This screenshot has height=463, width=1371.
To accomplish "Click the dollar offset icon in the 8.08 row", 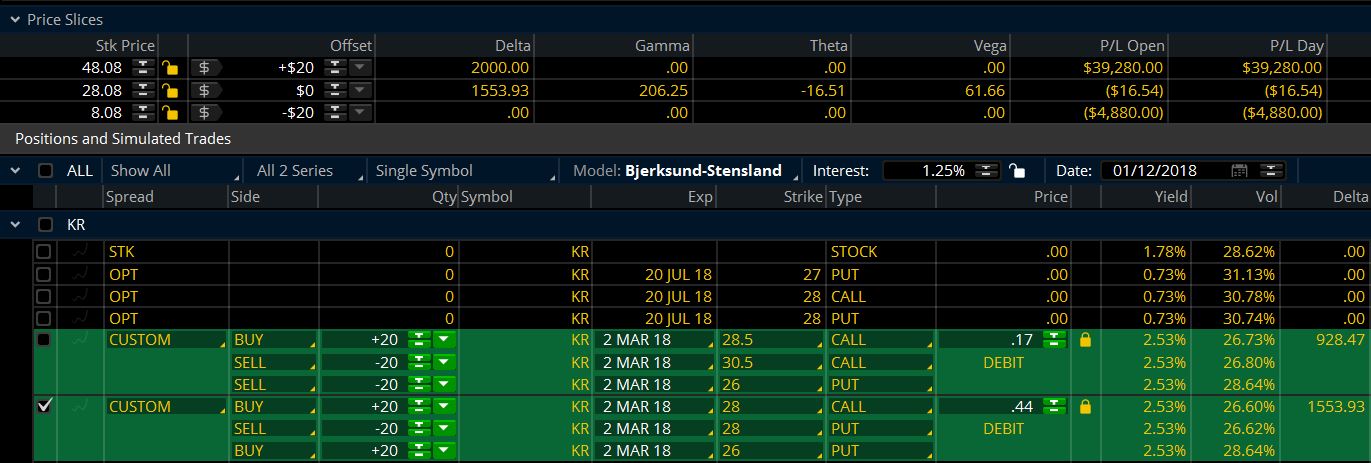I will 204,113.
